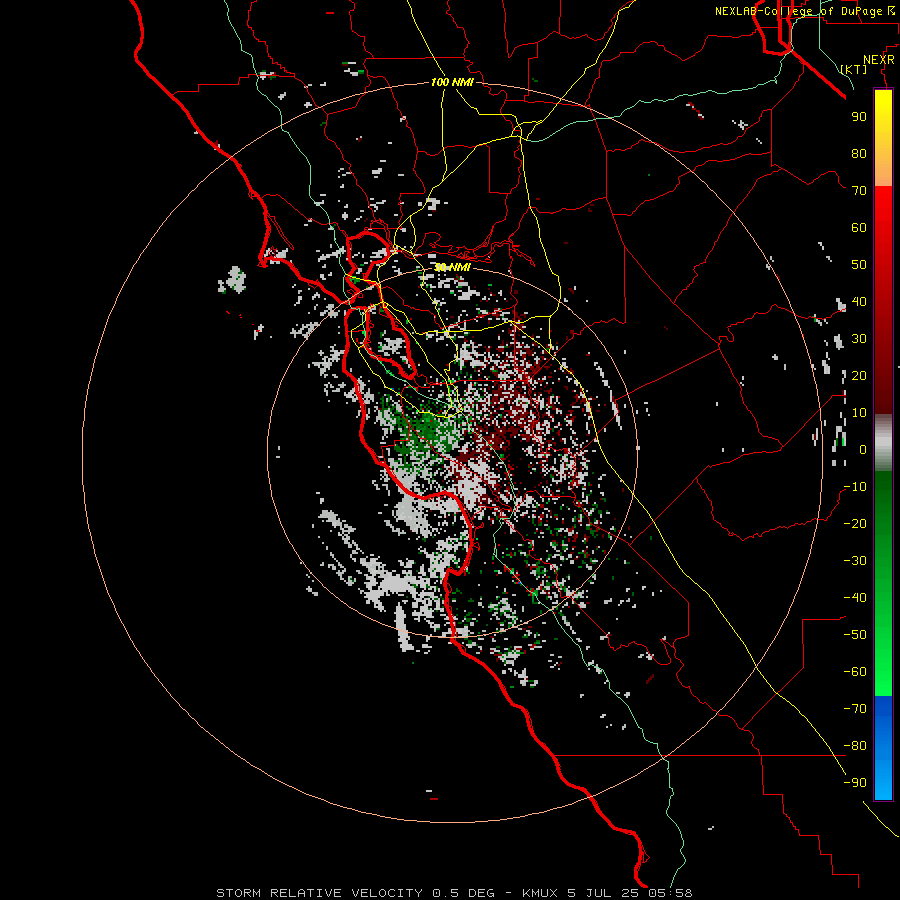The image size is (900, 900).
Task: Select the -70 value on velocity scale
Action: coord(855,709)
